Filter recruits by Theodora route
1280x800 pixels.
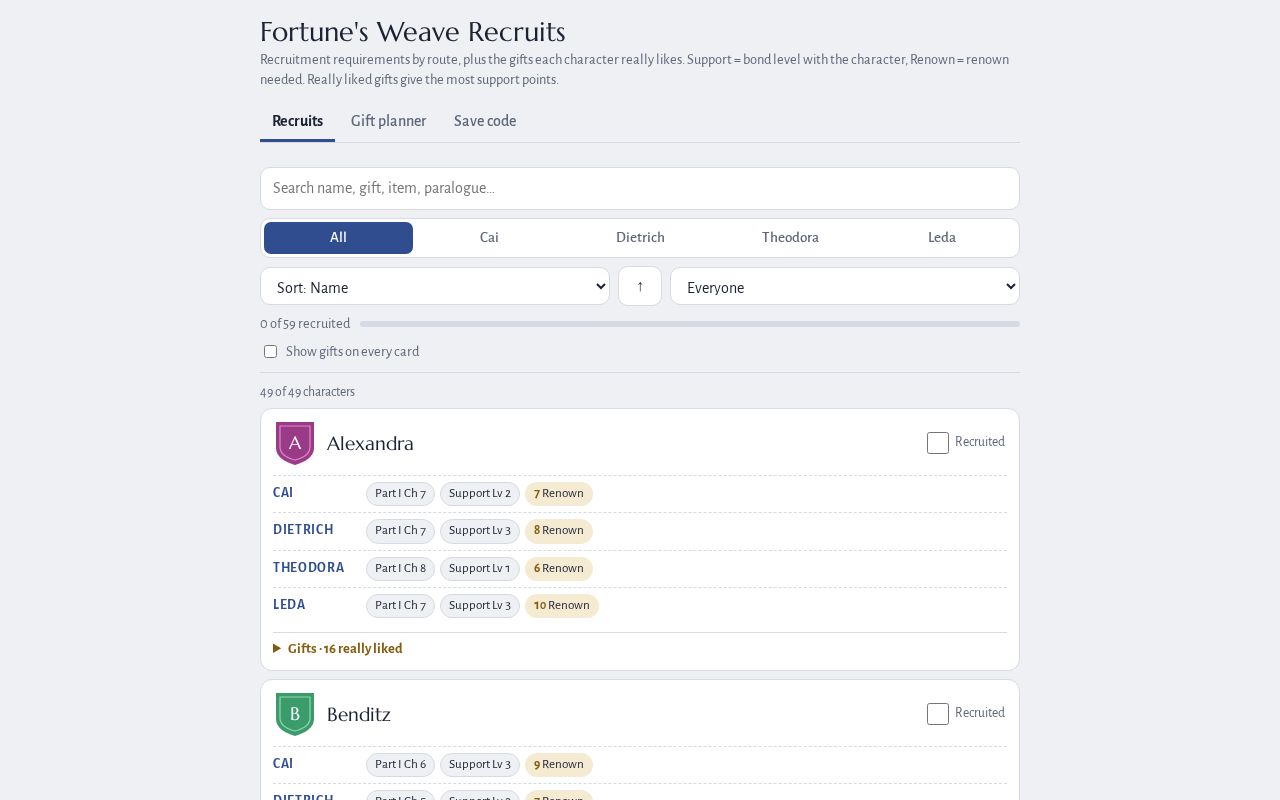click(x=791, y=238)
